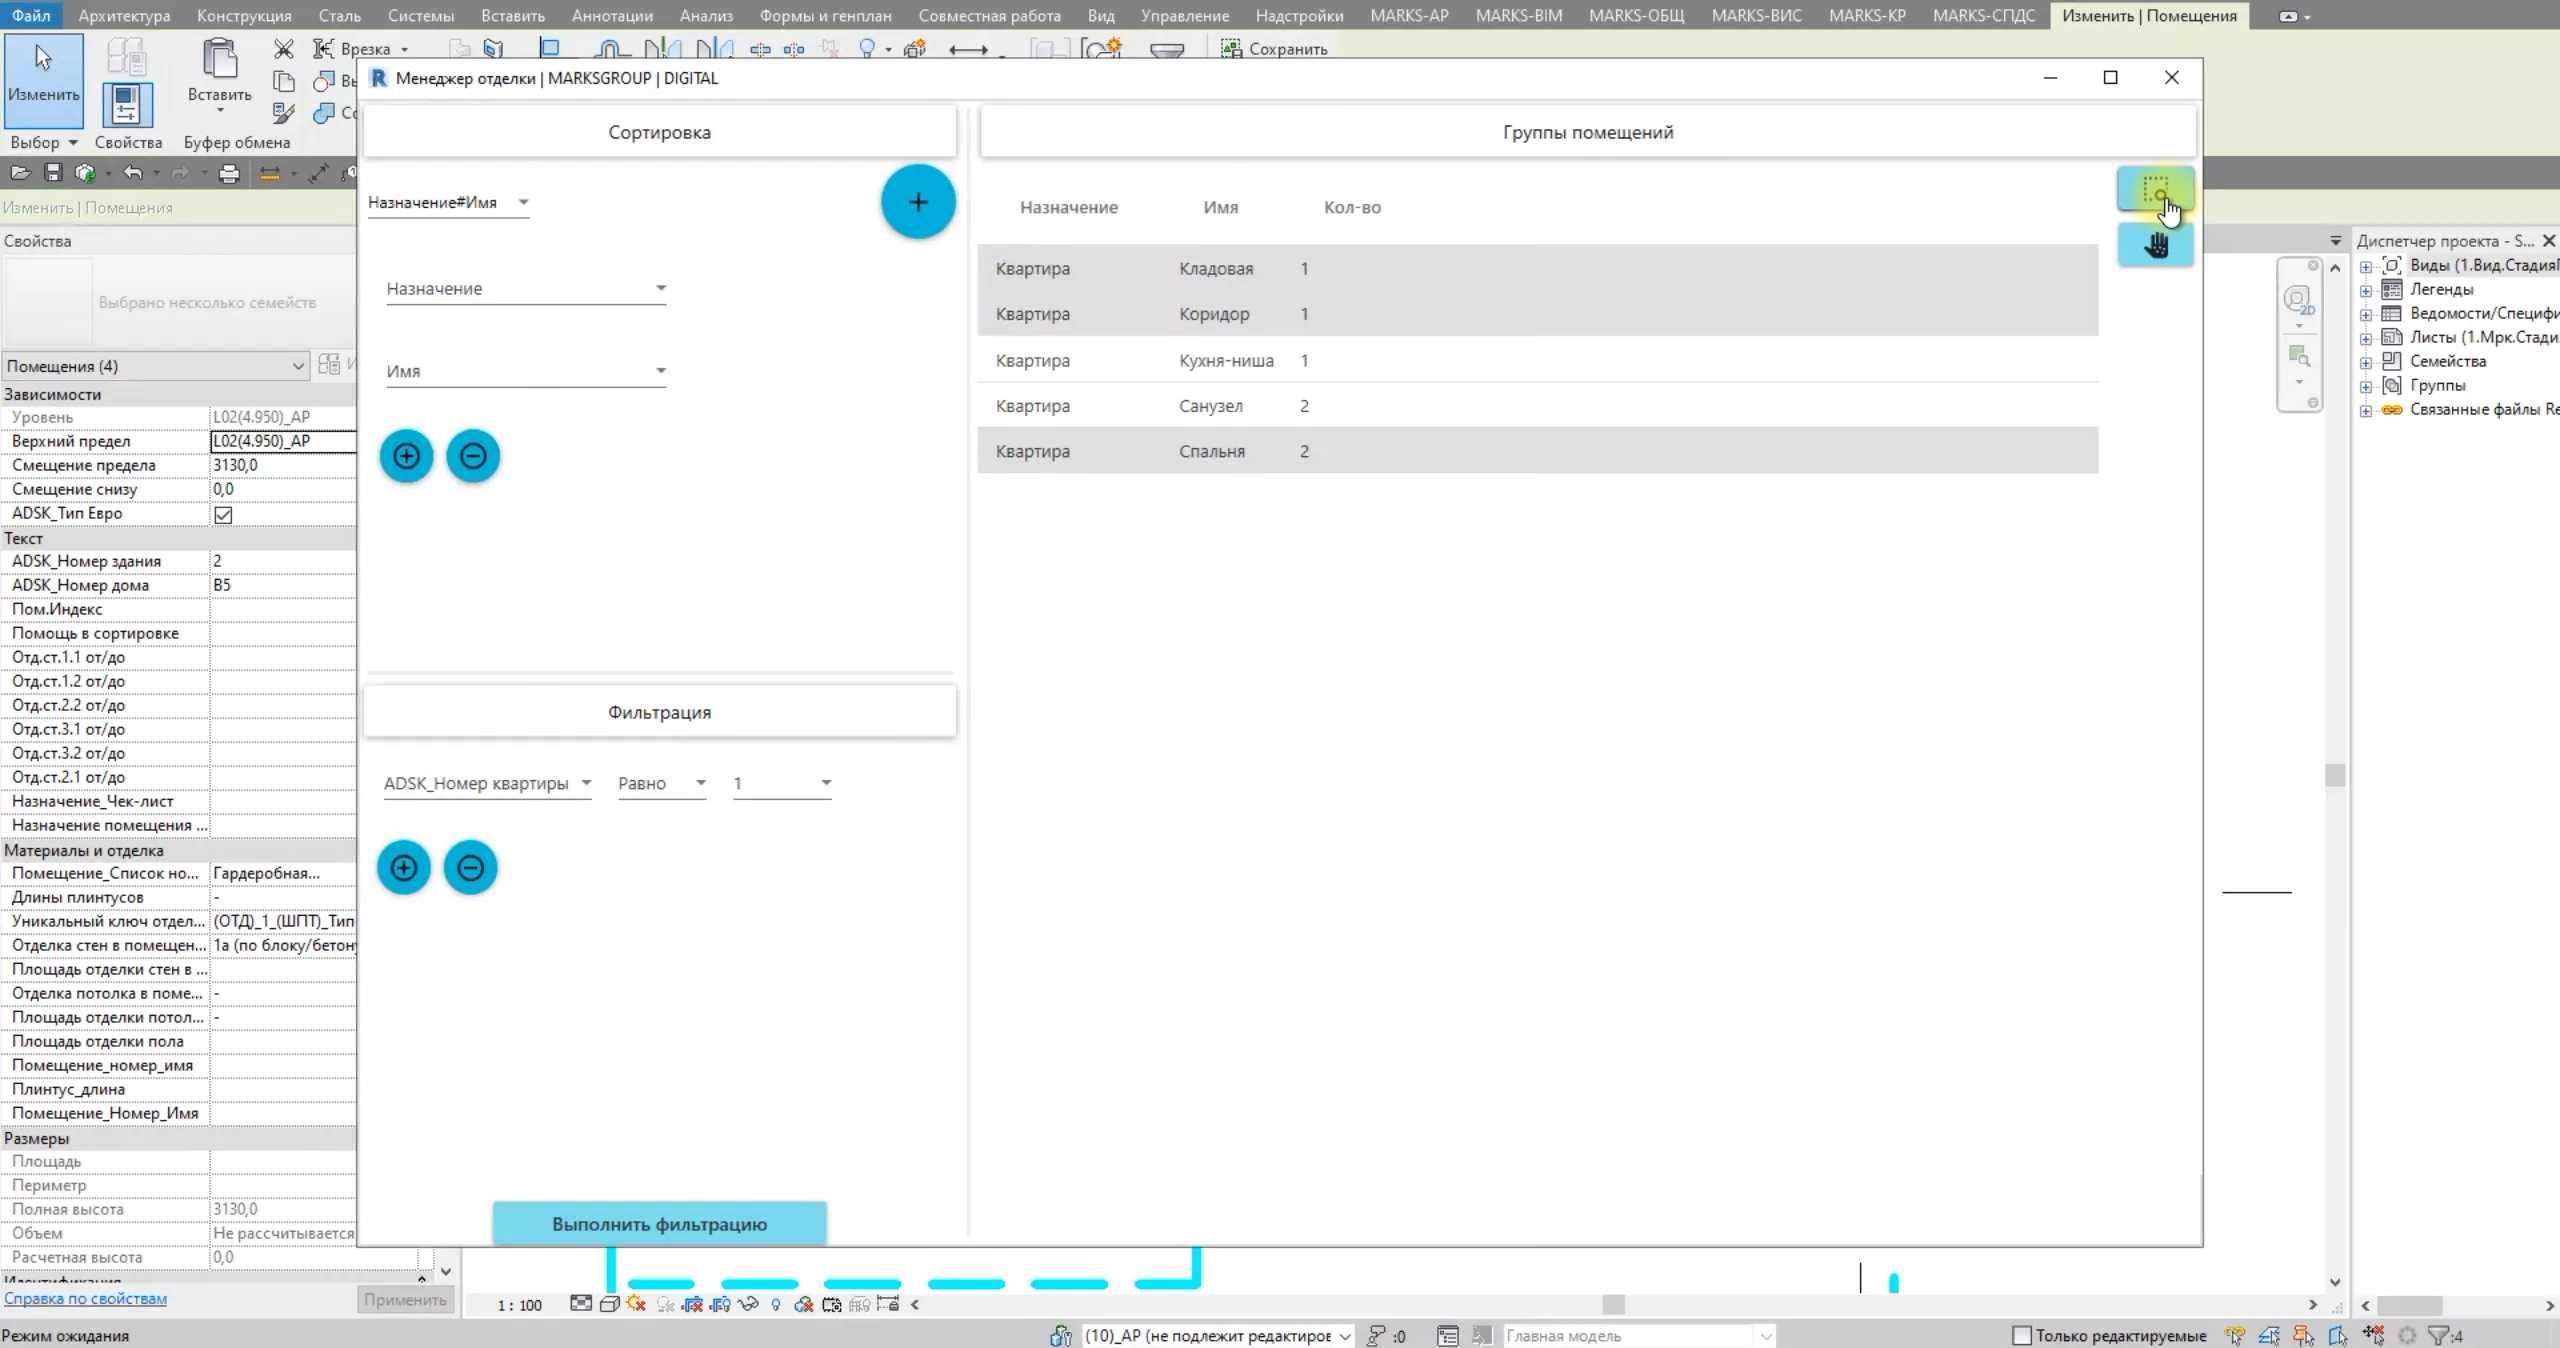Open the Архитектура ribbon tab
This screenshot has width=2560, height=1348.
pyautogui.click(x=124, y=15)
